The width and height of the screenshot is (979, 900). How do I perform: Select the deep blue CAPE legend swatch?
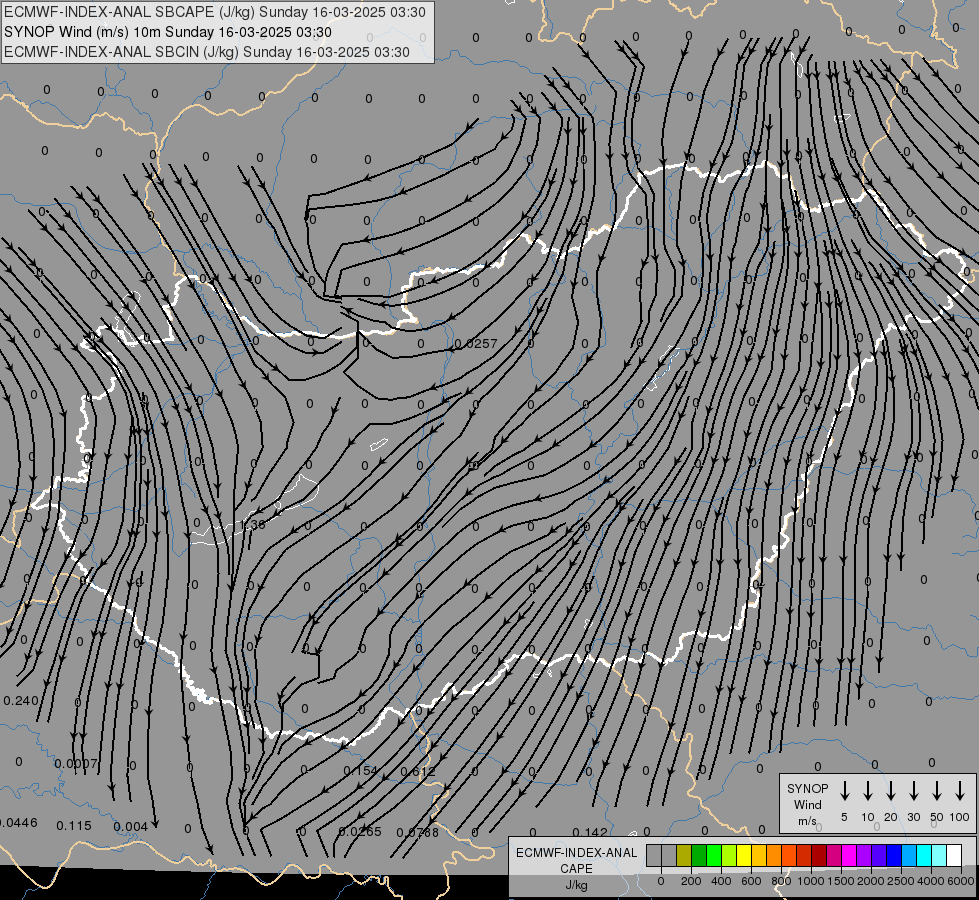(893, 855)
